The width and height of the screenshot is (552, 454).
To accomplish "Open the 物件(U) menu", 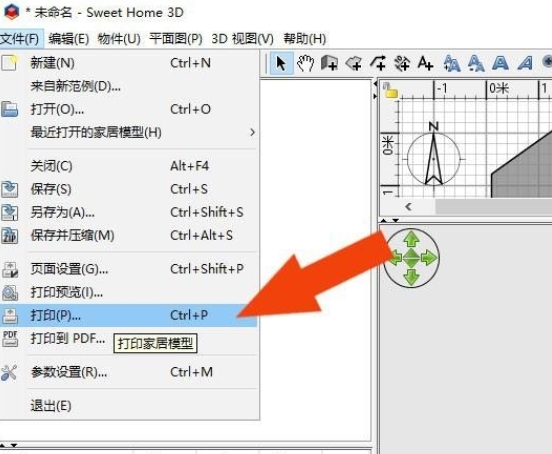I will tap(119, 38).
